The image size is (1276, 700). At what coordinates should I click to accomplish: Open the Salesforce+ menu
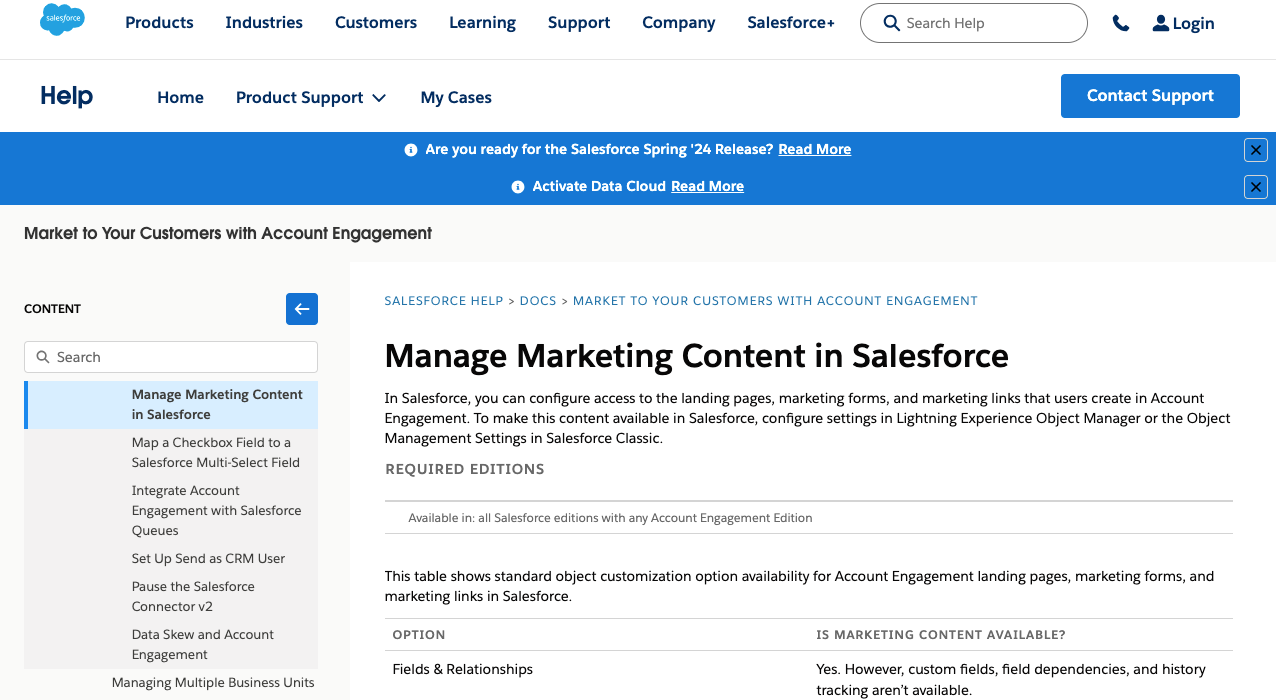point(791,22)
